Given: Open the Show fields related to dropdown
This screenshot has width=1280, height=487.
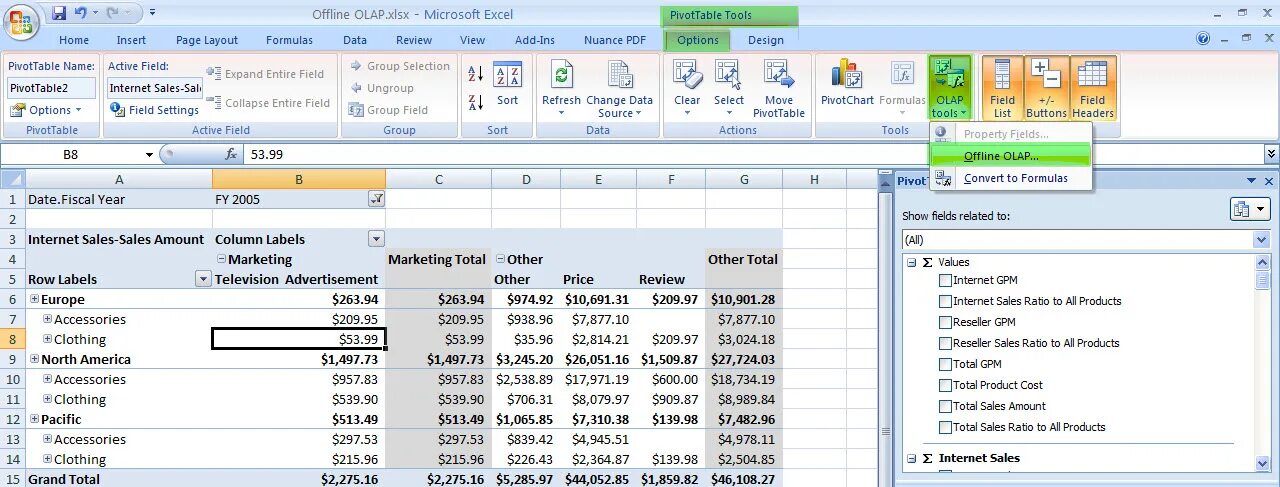Looking at the screenshot, I should tap(1261, 240).
